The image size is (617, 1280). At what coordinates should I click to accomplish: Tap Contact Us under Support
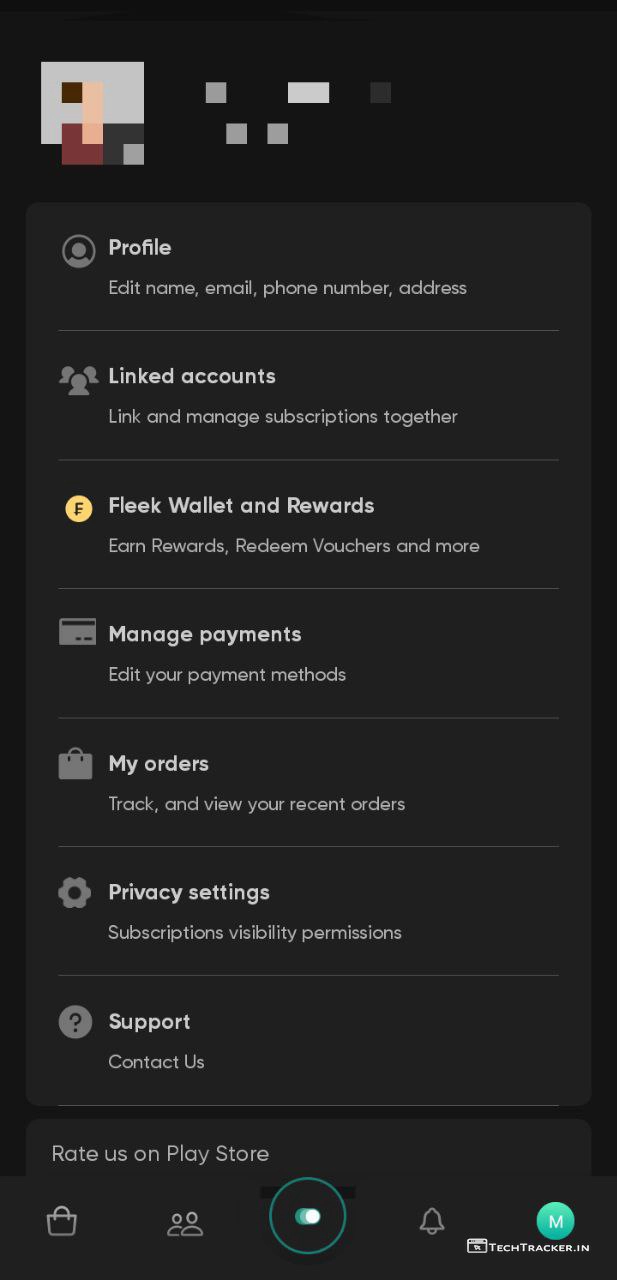(x=156, y=1062)
